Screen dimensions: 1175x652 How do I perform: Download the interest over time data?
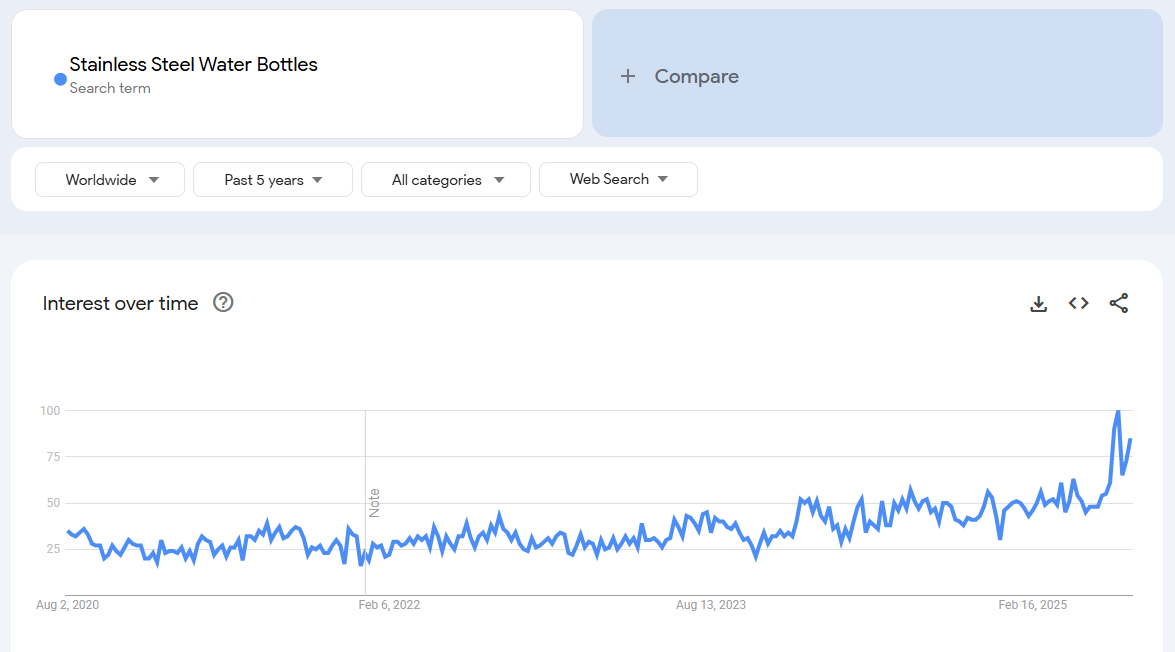pyautogui.click(x=1038, y=304)
